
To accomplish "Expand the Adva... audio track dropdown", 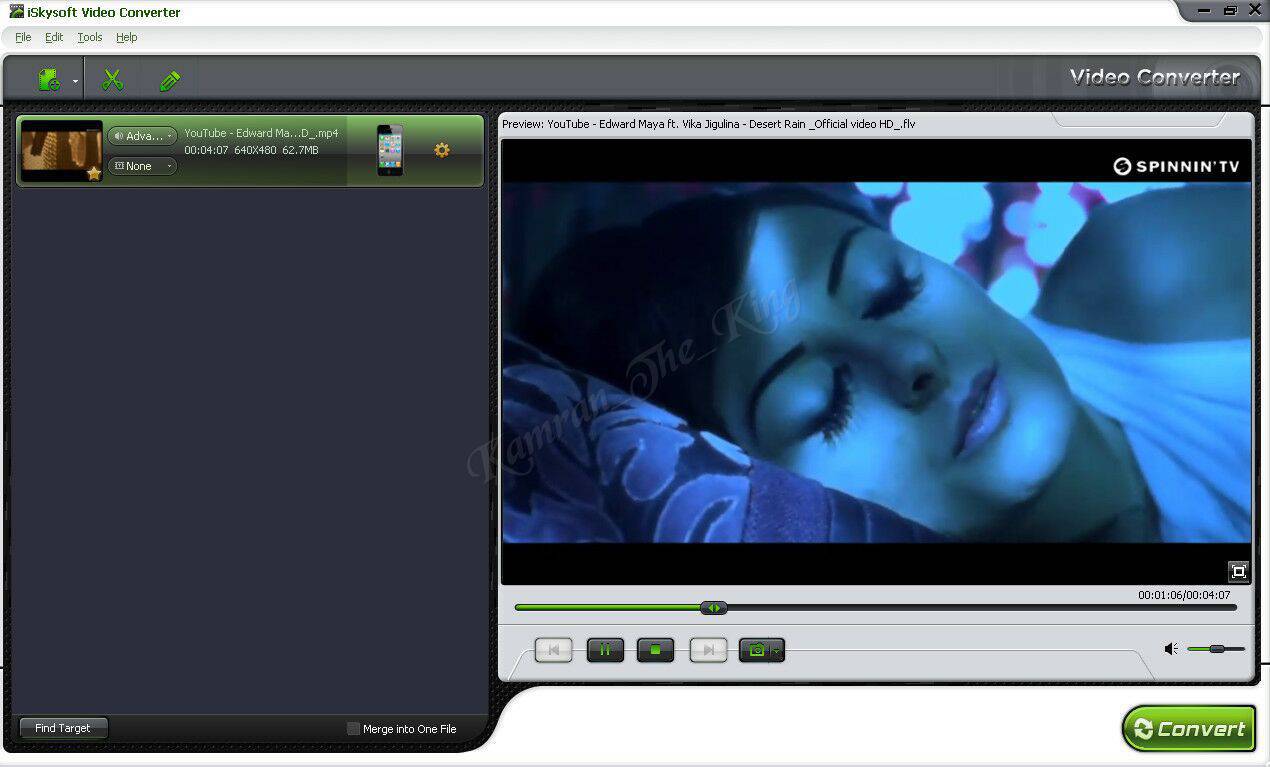I will click(142, 136).
